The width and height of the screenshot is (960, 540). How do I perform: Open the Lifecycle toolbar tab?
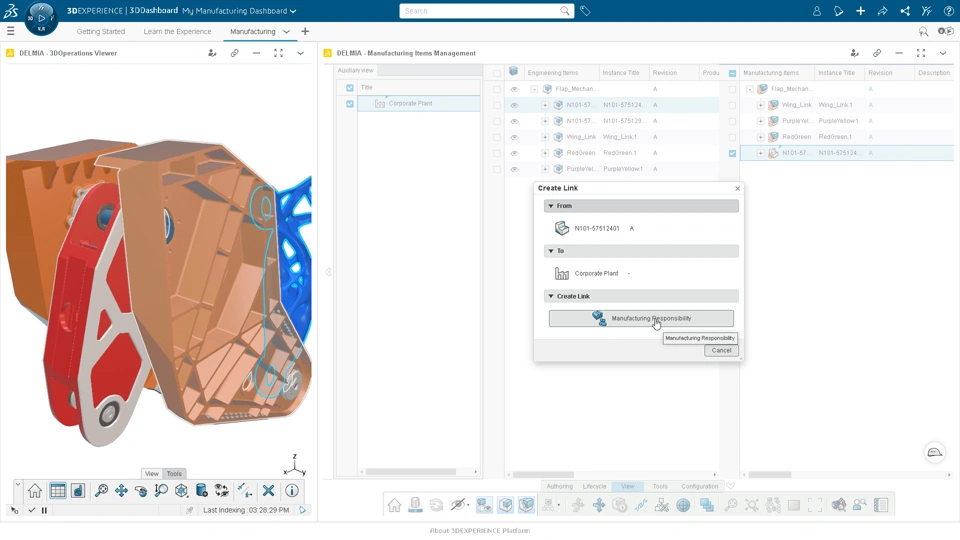(594, 486)
